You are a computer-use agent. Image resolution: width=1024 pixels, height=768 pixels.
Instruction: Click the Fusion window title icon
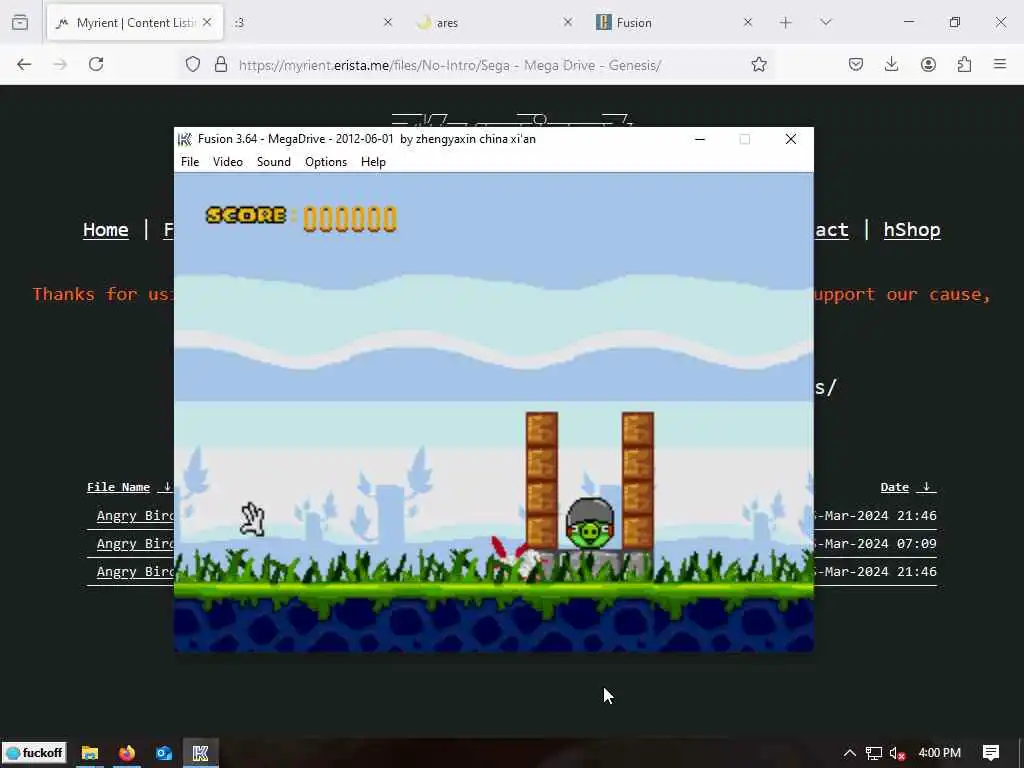point(185,139)
